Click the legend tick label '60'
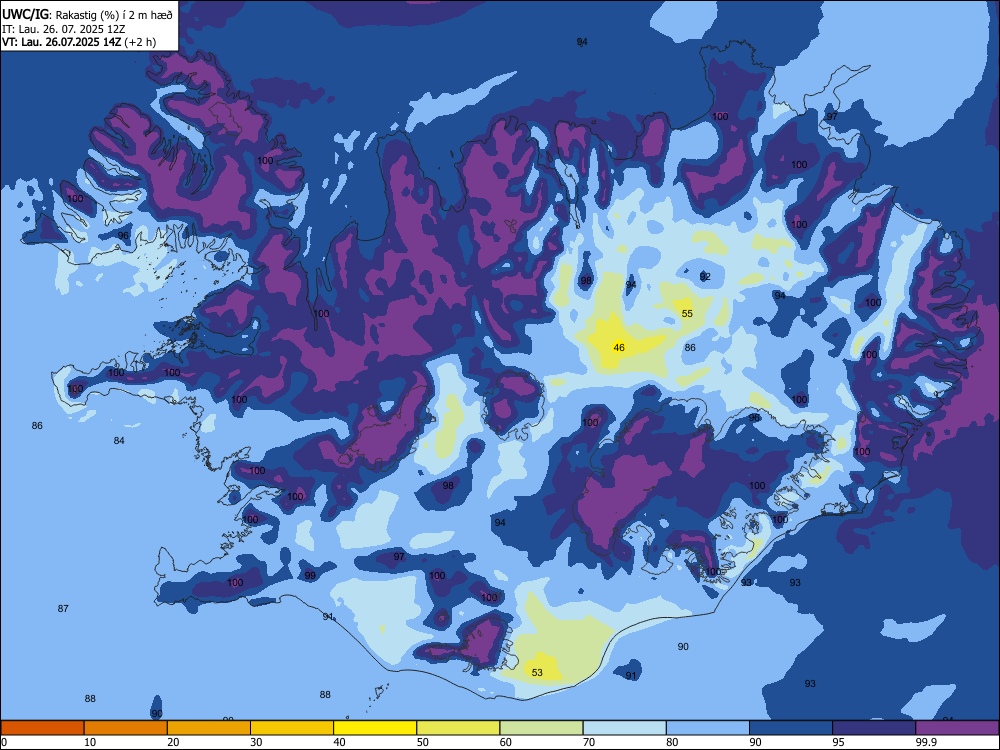The width and height of the screenshot is (1000, 750). (x=506, y=742)
